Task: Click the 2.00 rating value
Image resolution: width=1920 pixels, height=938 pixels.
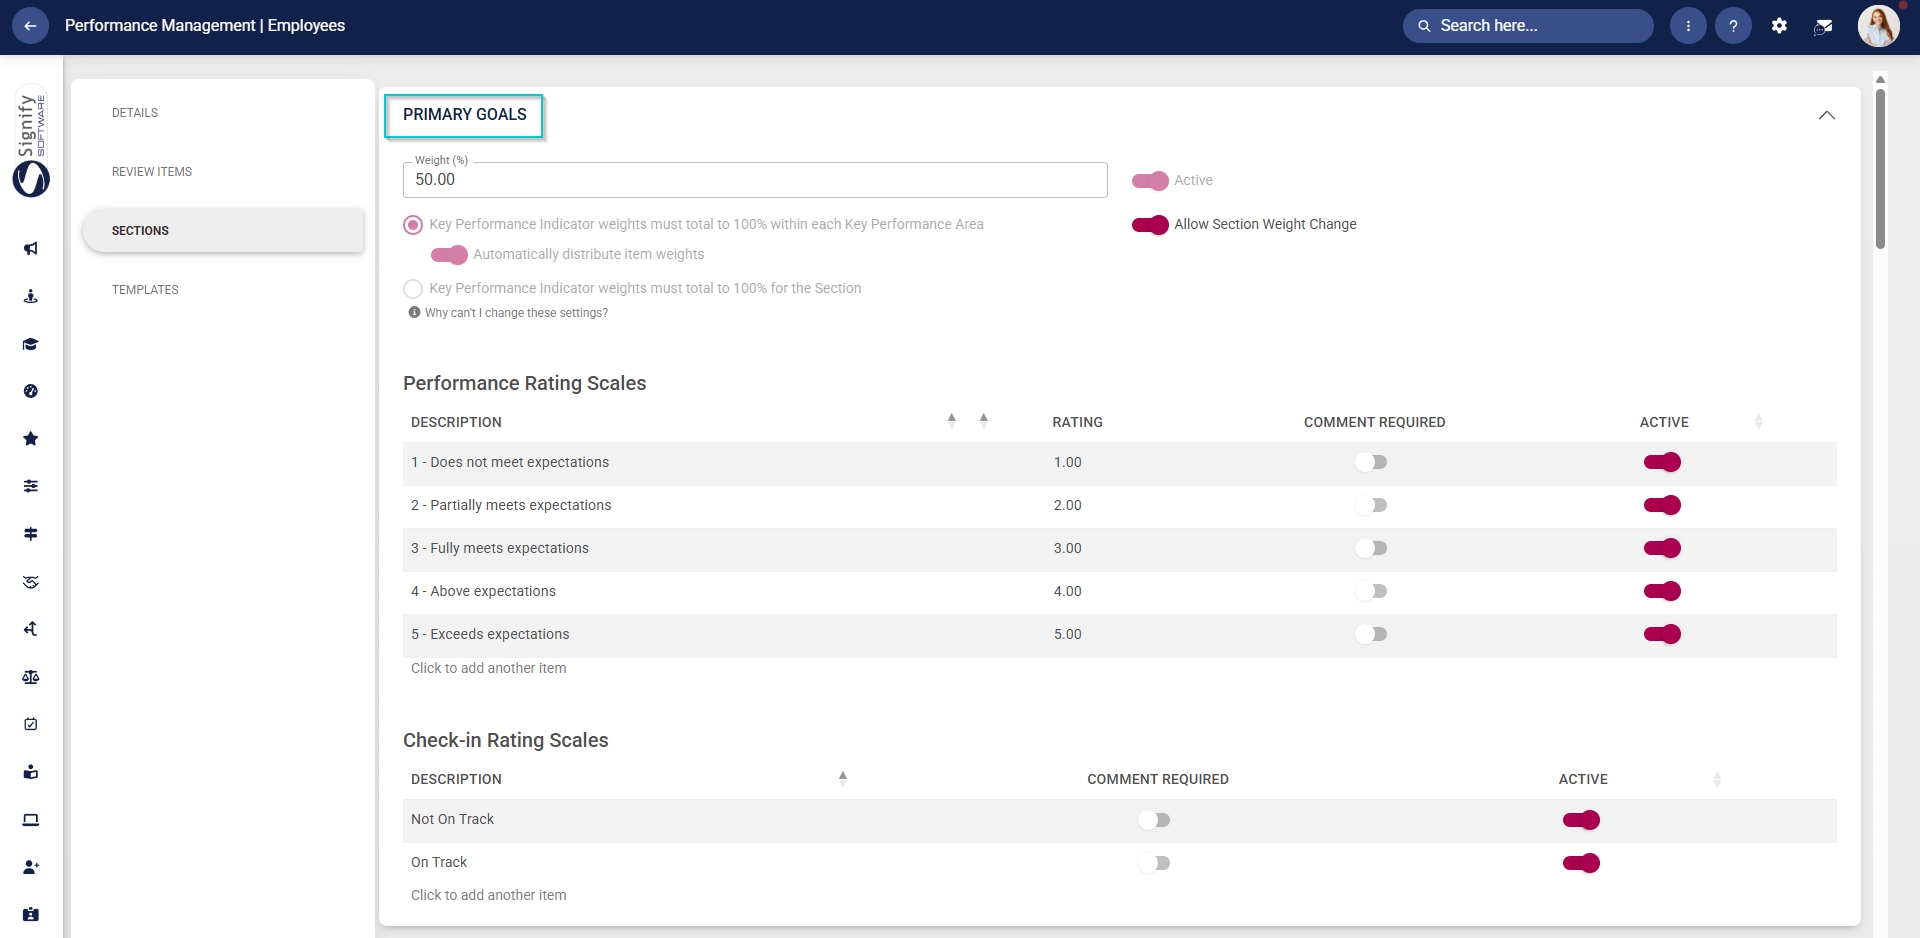Action: click(x=1067, y=505)
